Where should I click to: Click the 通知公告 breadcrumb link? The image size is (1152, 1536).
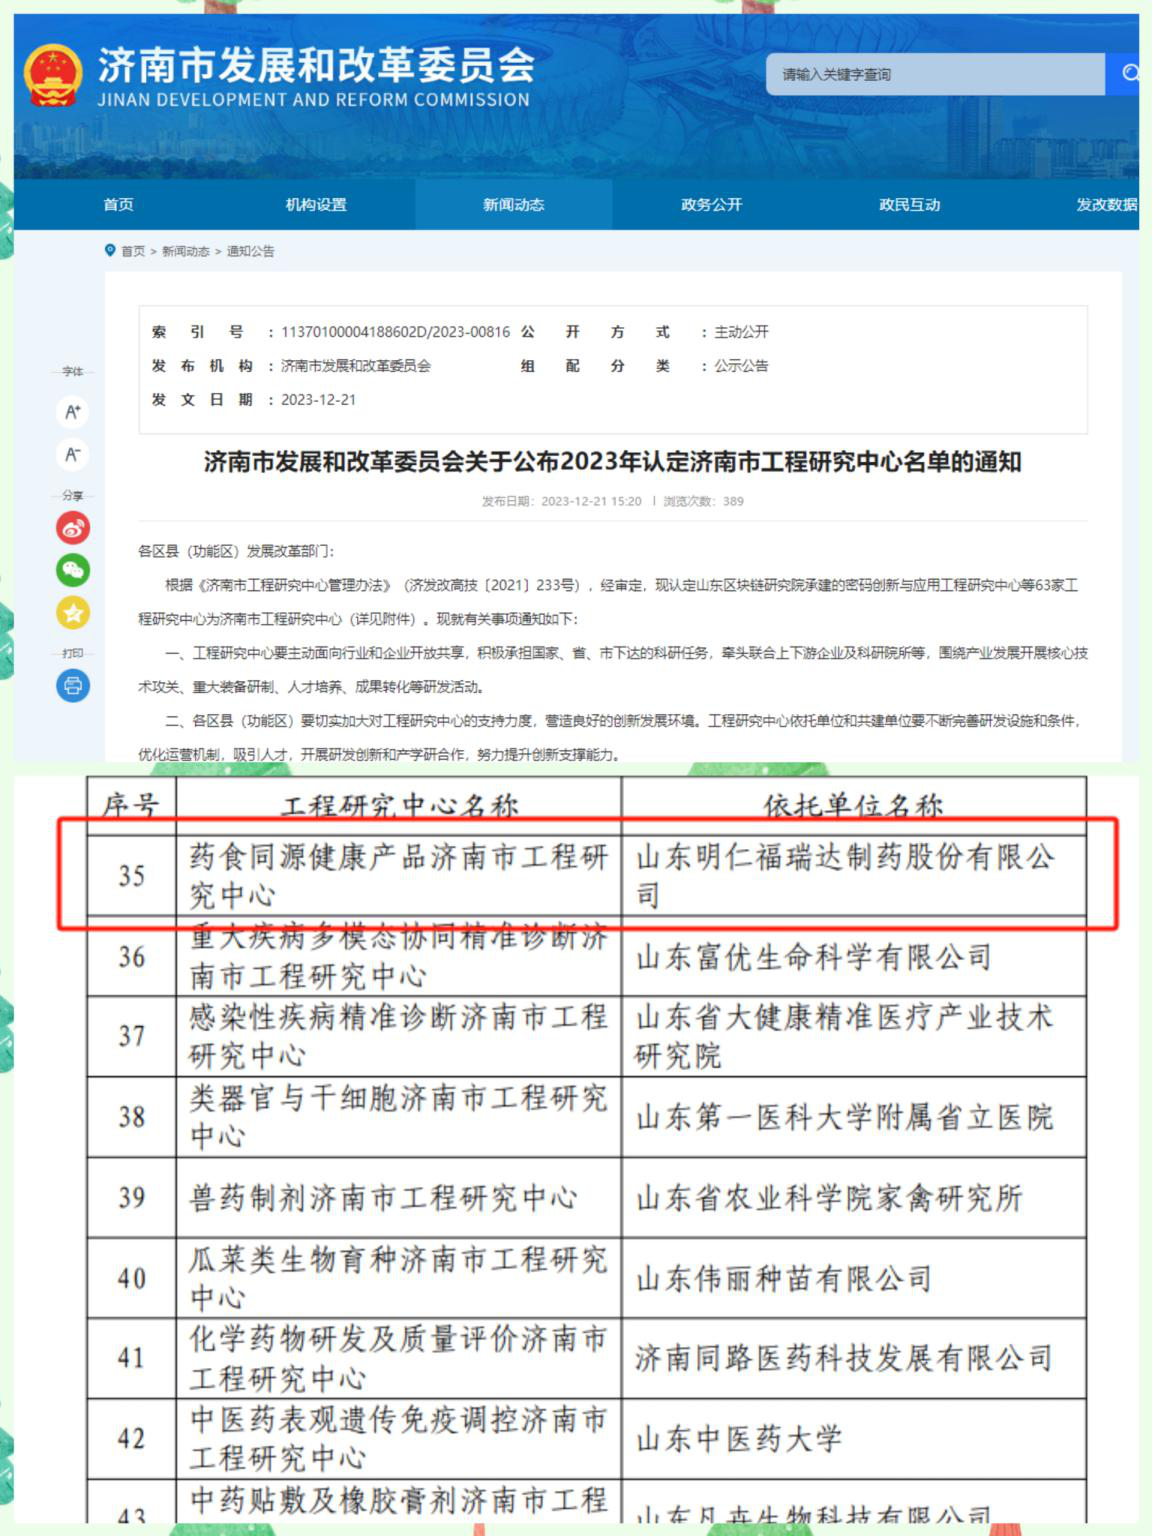(251, 251)
